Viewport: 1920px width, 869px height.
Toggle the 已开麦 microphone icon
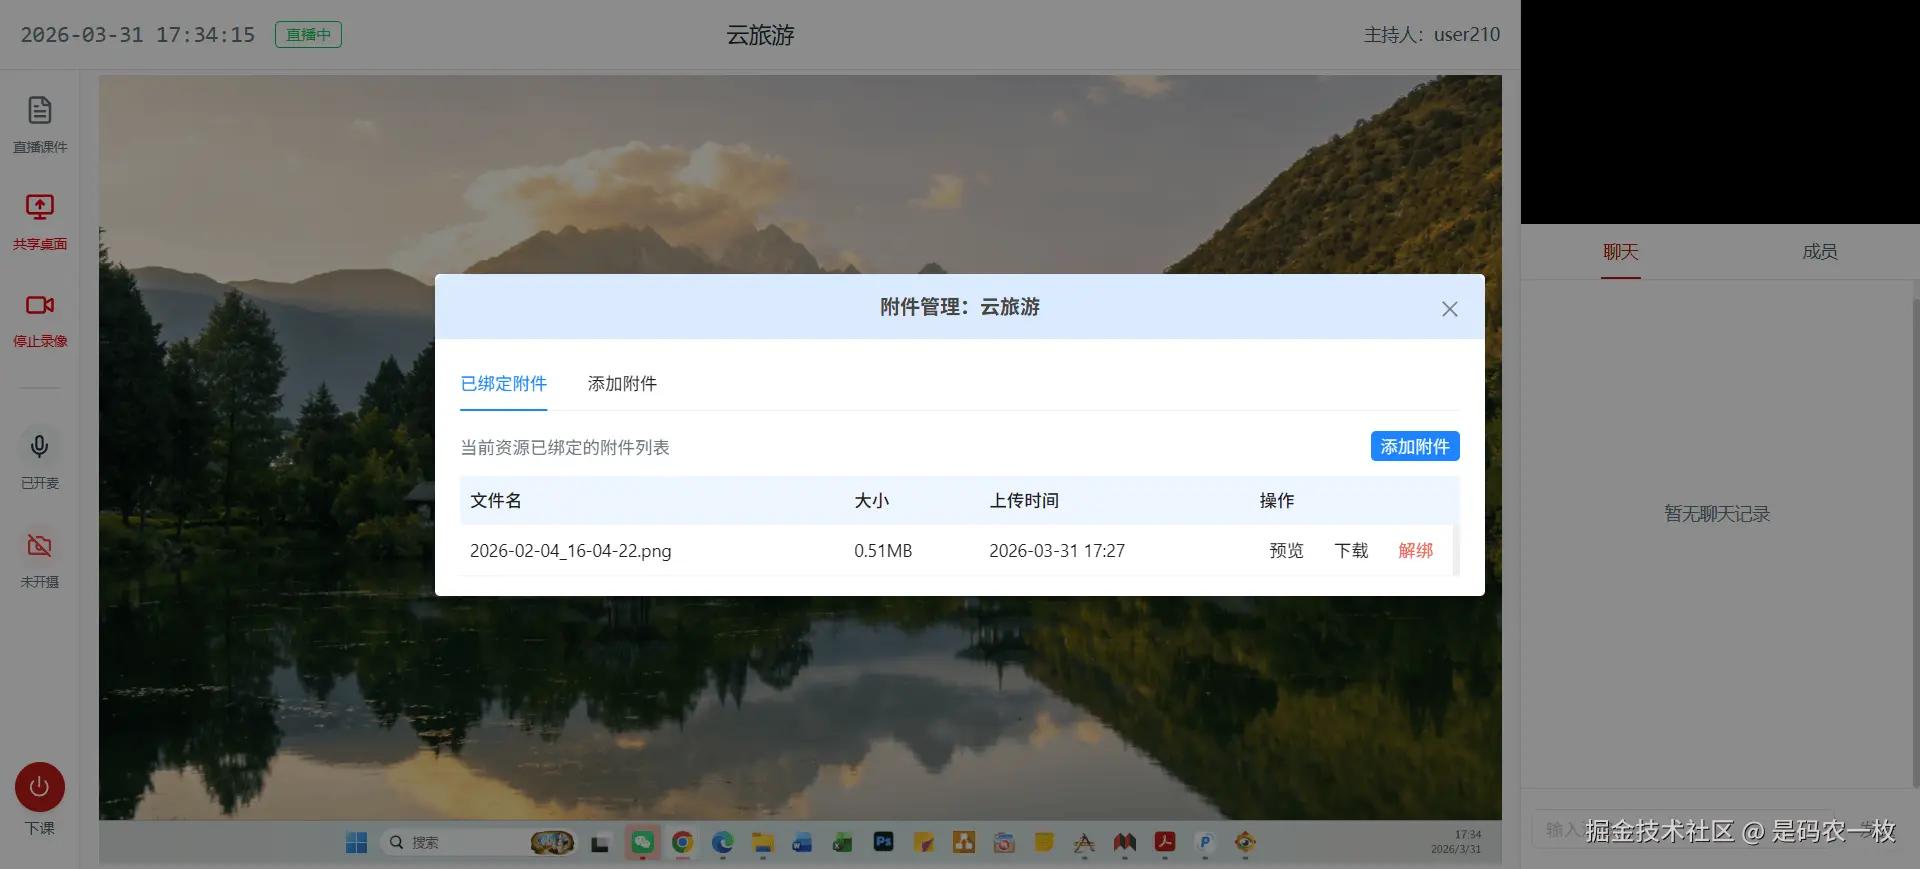(40, 446)
